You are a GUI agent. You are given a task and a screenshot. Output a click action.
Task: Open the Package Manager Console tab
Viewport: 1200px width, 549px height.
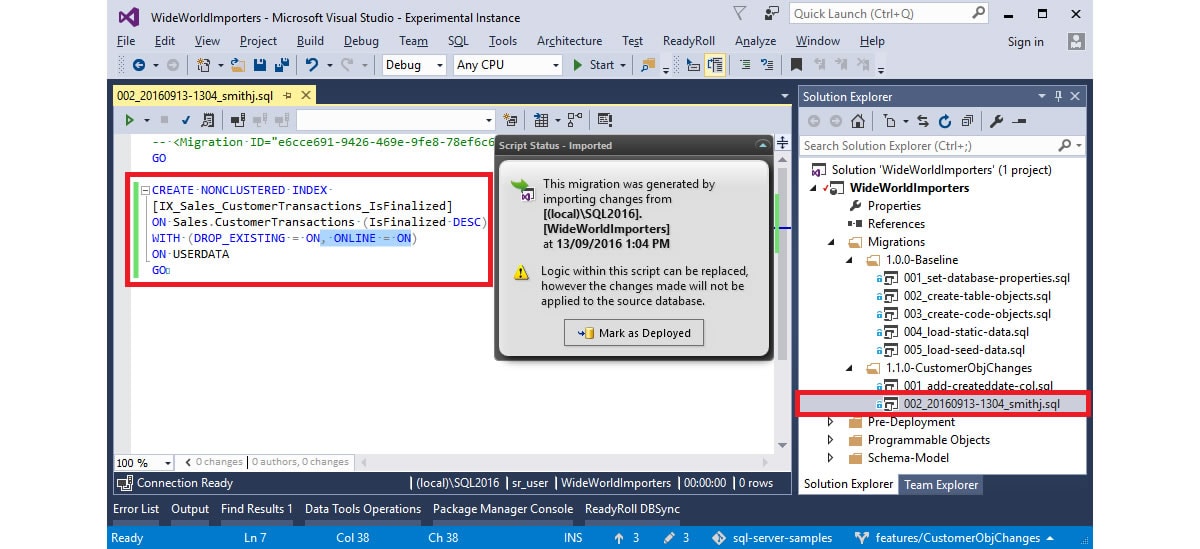(503, 509)
